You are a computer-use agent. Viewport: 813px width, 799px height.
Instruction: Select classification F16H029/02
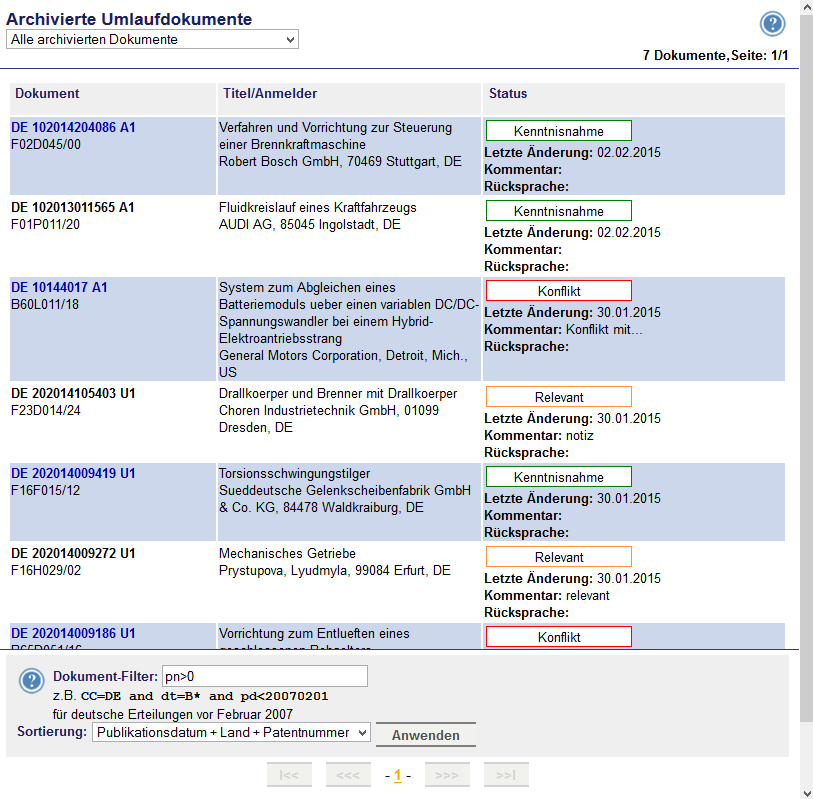coord(46,570)
